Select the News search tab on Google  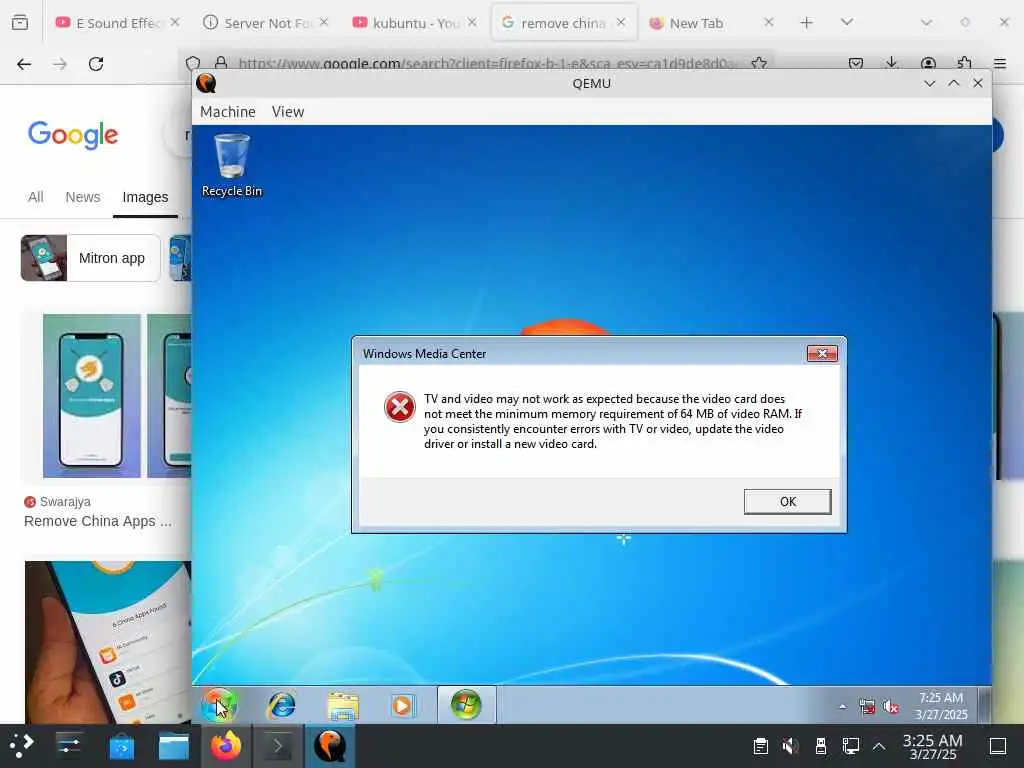tap(83, 197)
